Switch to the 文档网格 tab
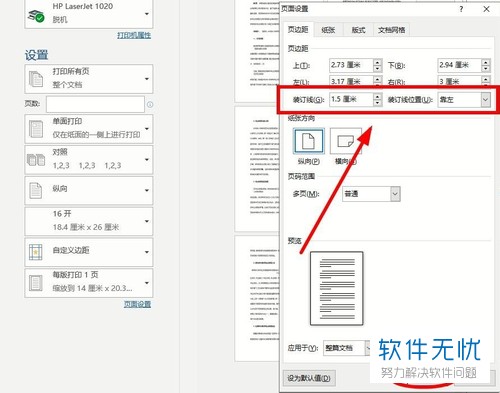The width and height of the screenshot is (500, 393). (x=391, y=30)
